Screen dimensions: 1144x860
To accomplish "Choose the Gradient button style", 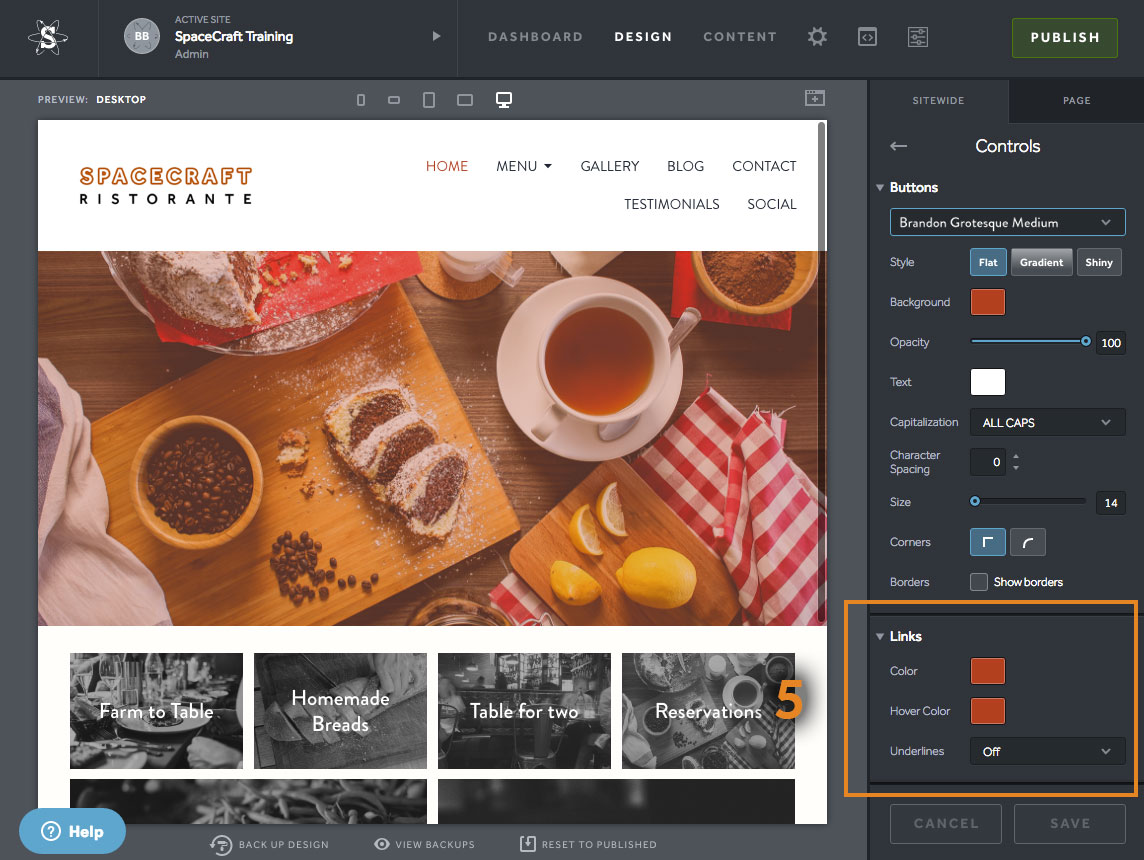I will click(x=1041, y=263).
